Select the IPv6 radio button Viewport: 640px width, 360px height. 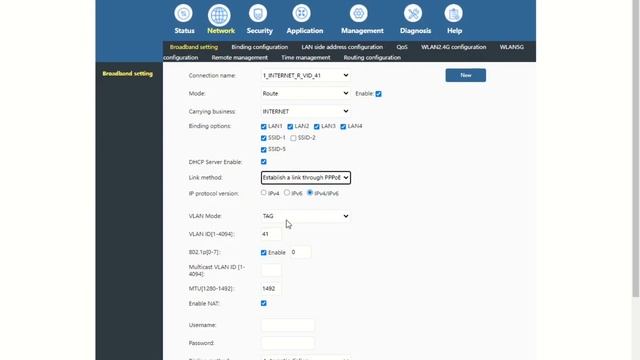(287, 193)
